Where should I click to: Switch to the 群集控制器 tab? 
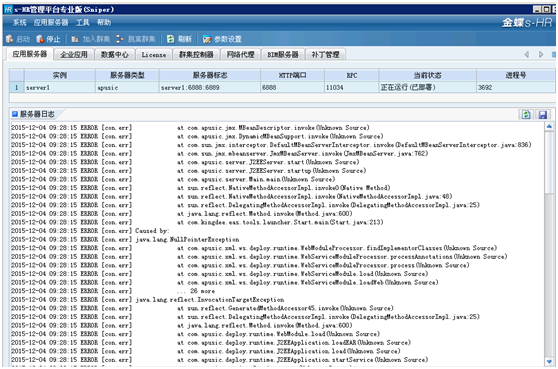tap(196, 54)
